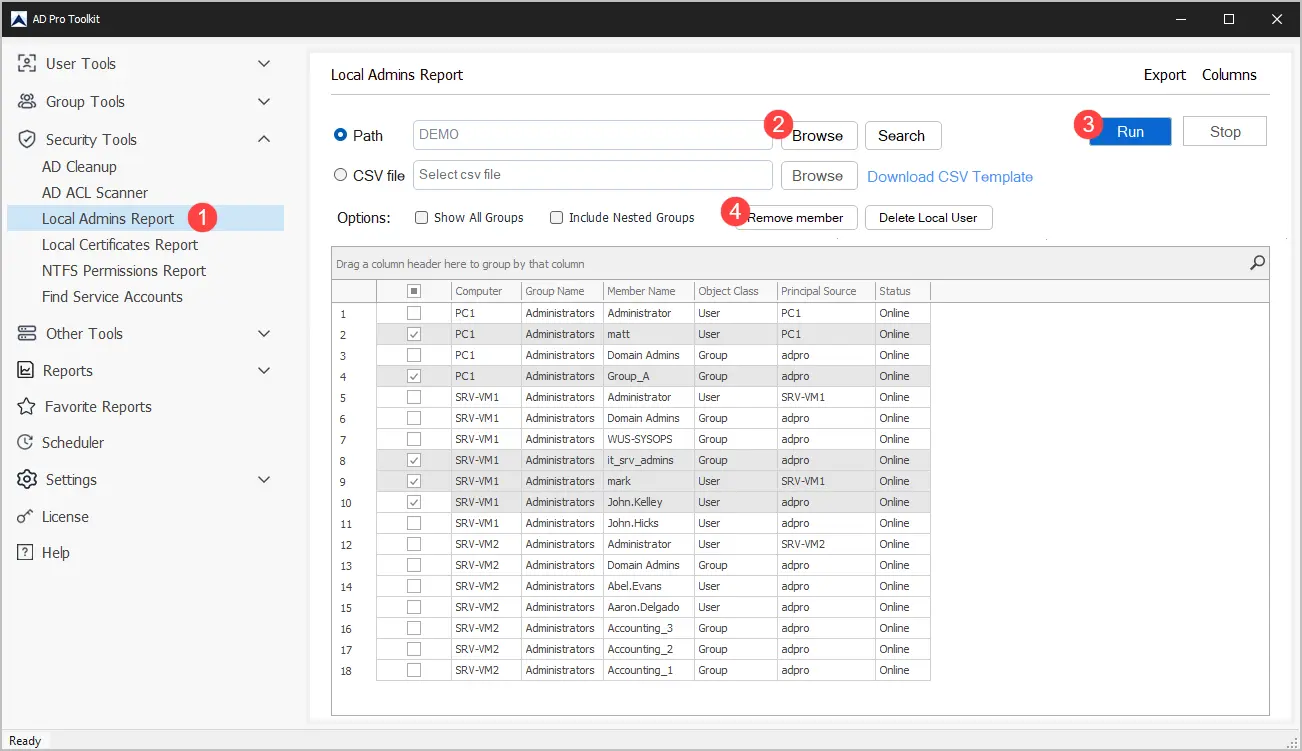The width and height of the screenshot is (1302, 751).
Task: Collapse the Security Tools chevron
Action: [x=264, y=139]
